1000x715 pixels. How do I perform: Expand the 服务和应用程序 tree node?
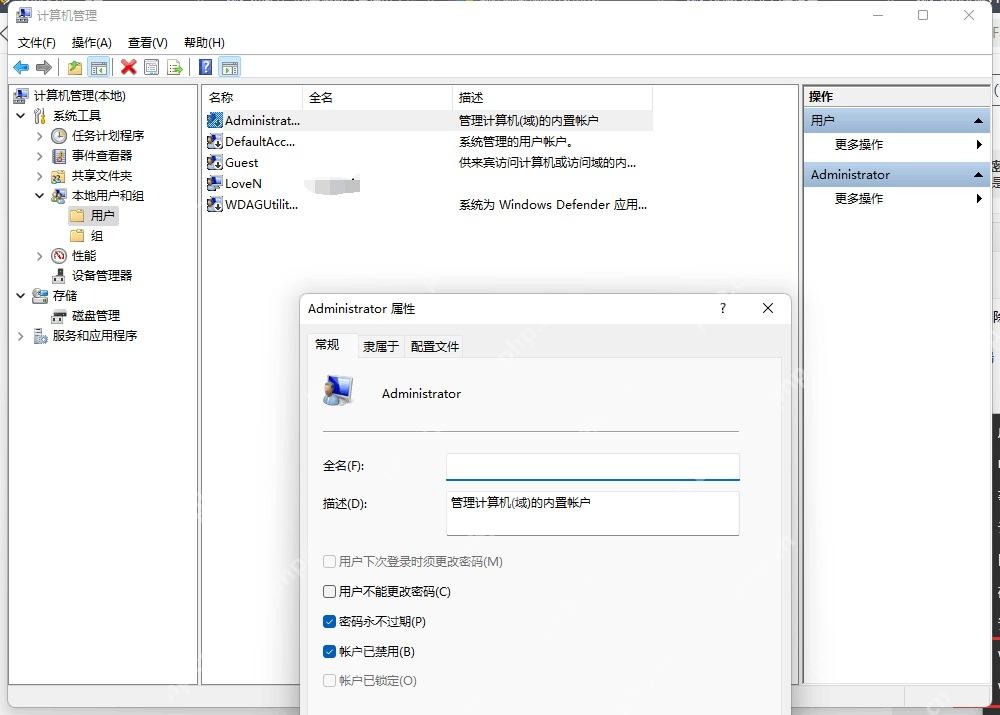(20, 335)
